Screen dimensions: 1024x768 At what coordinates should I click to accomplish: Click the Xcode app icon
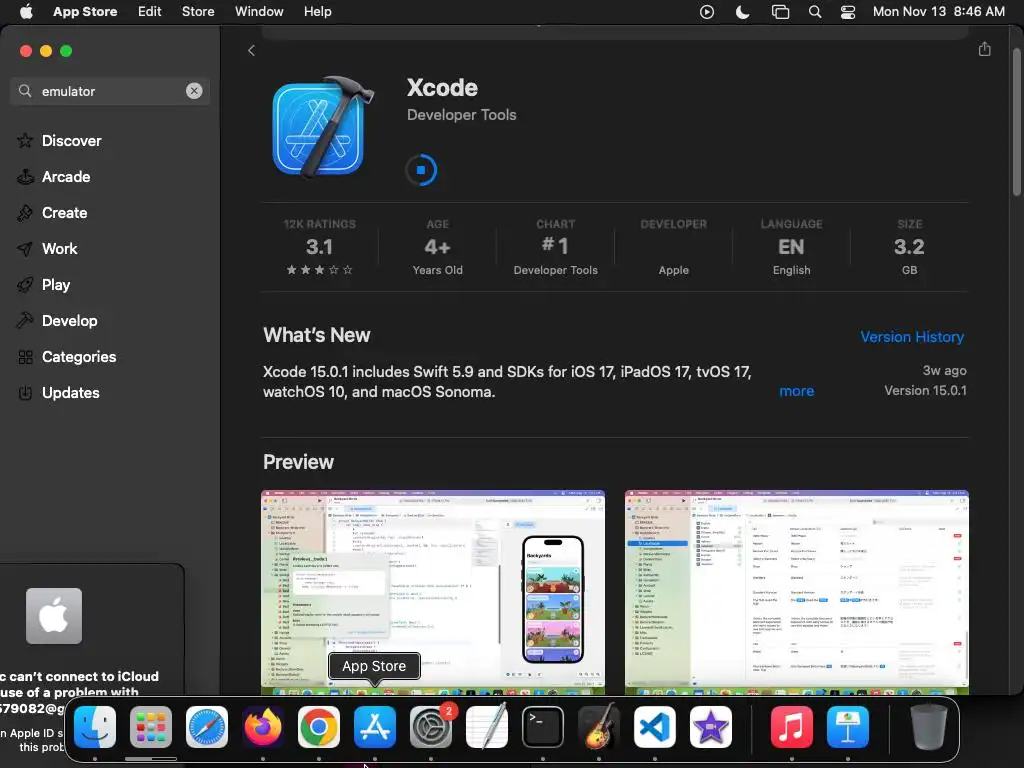pos(322,127)
